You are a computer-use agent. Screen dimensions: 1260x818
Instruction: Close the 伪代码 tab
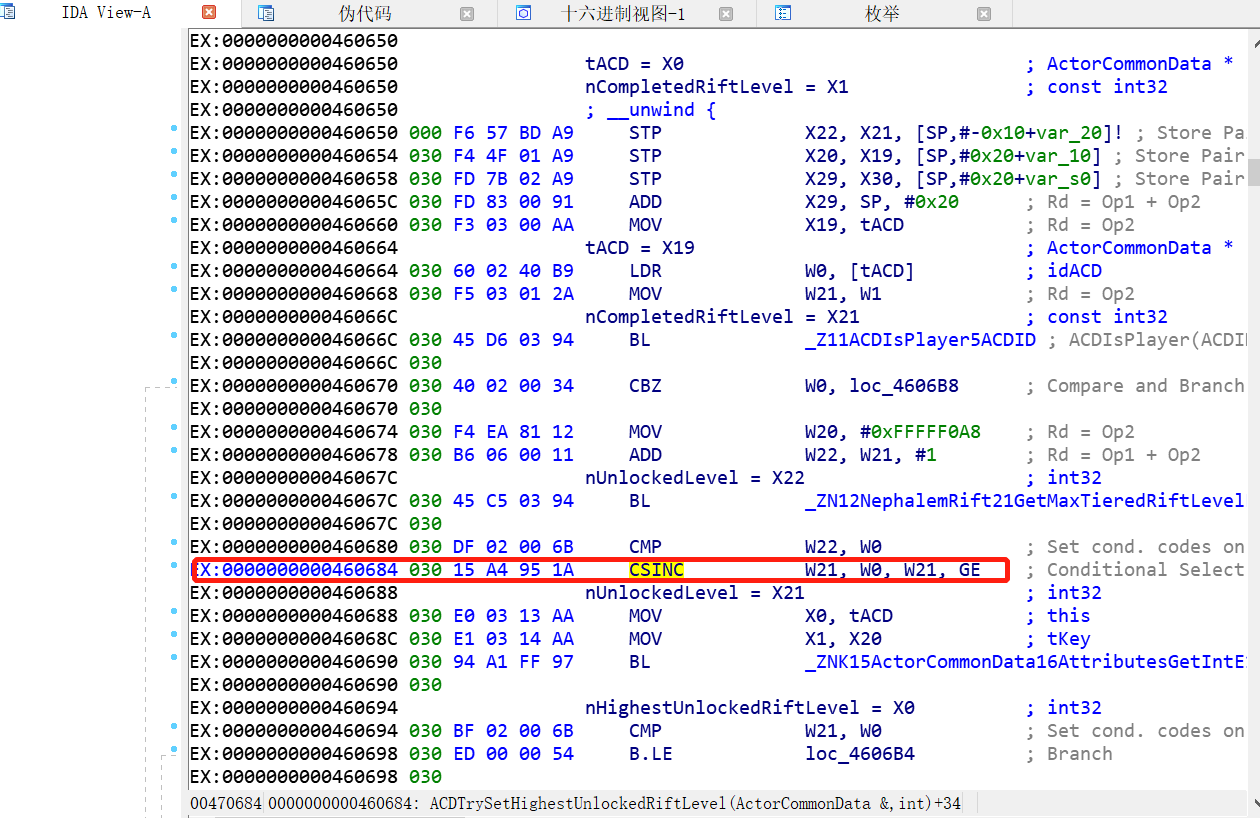(x=467, y=14)
